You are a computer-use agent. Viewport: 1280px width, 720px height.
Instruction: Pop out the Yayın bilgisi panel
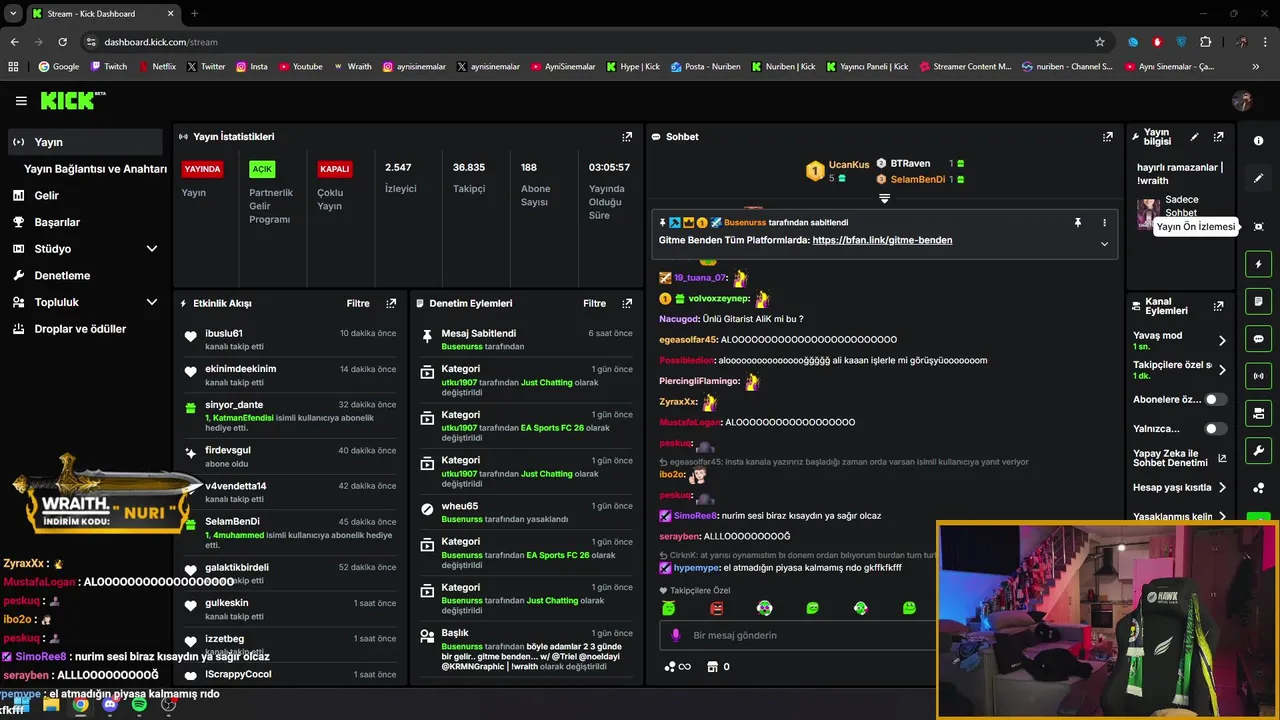(x=1218, y=137)
